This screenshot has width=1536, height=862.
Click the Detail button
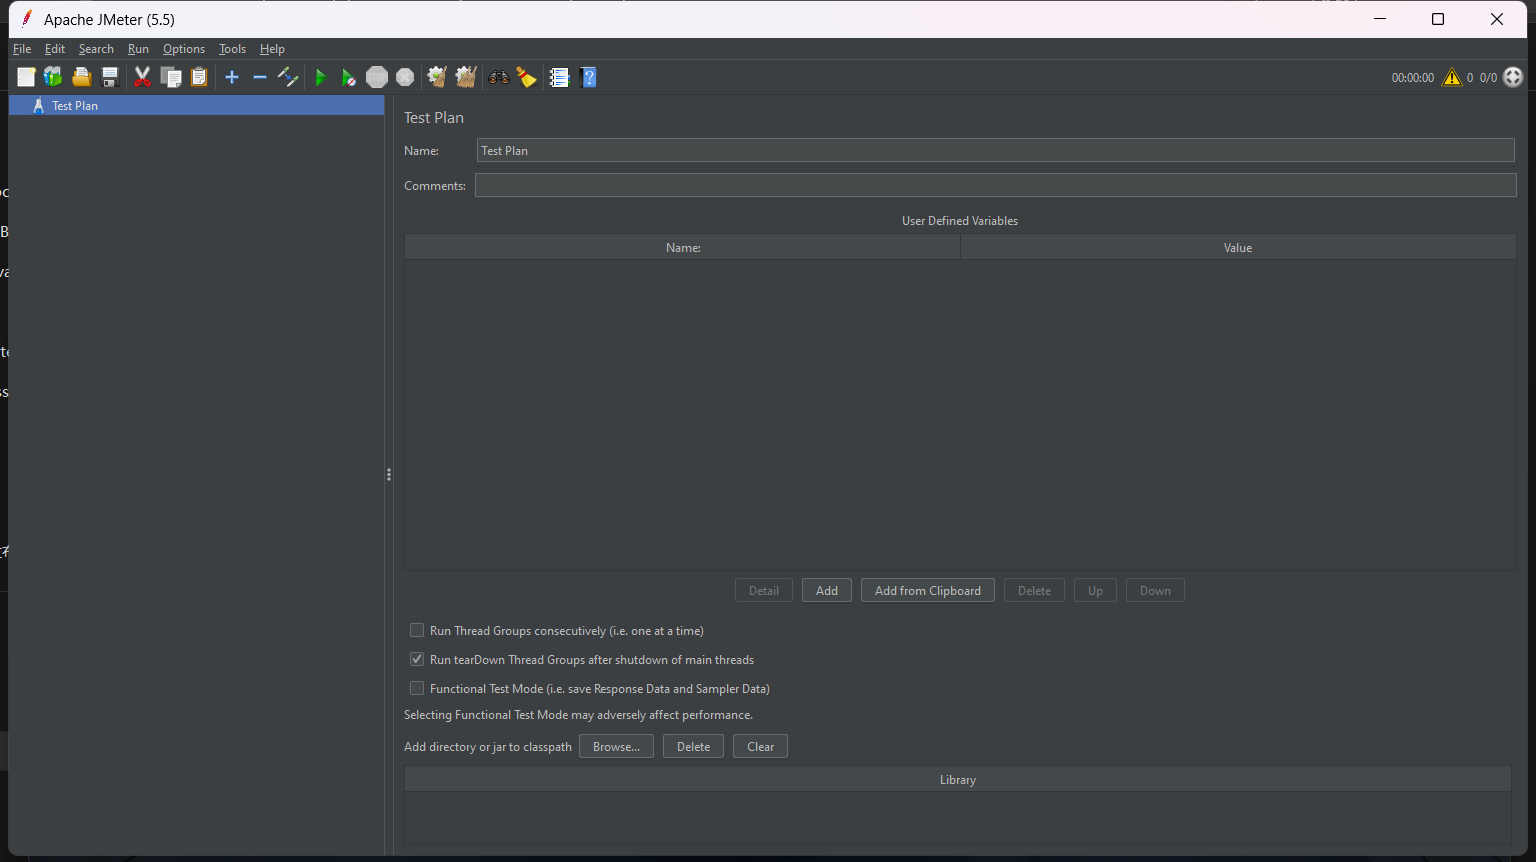(764, 591)
